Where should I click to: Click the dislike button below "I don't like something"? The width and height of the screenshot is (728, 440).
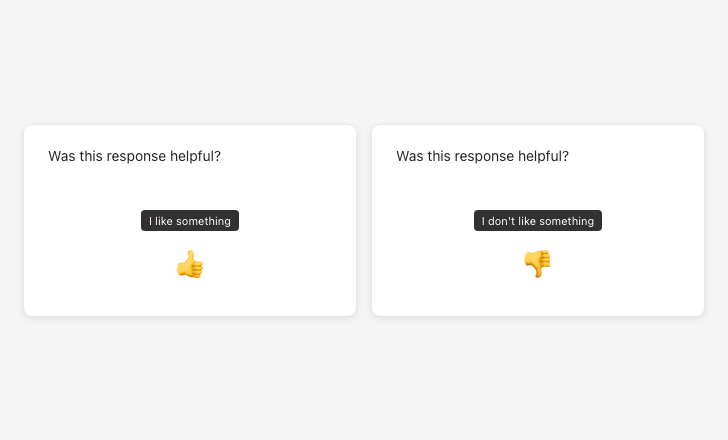click(x=537, y=264)
